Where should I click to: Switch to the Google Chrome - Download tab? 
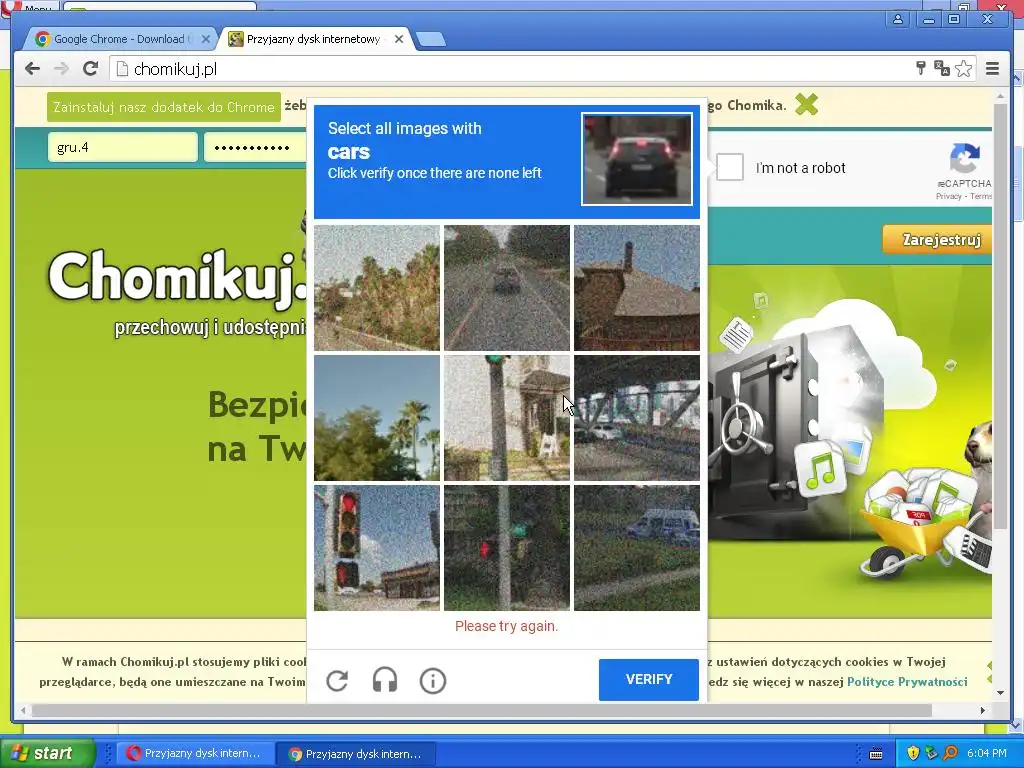119,39
